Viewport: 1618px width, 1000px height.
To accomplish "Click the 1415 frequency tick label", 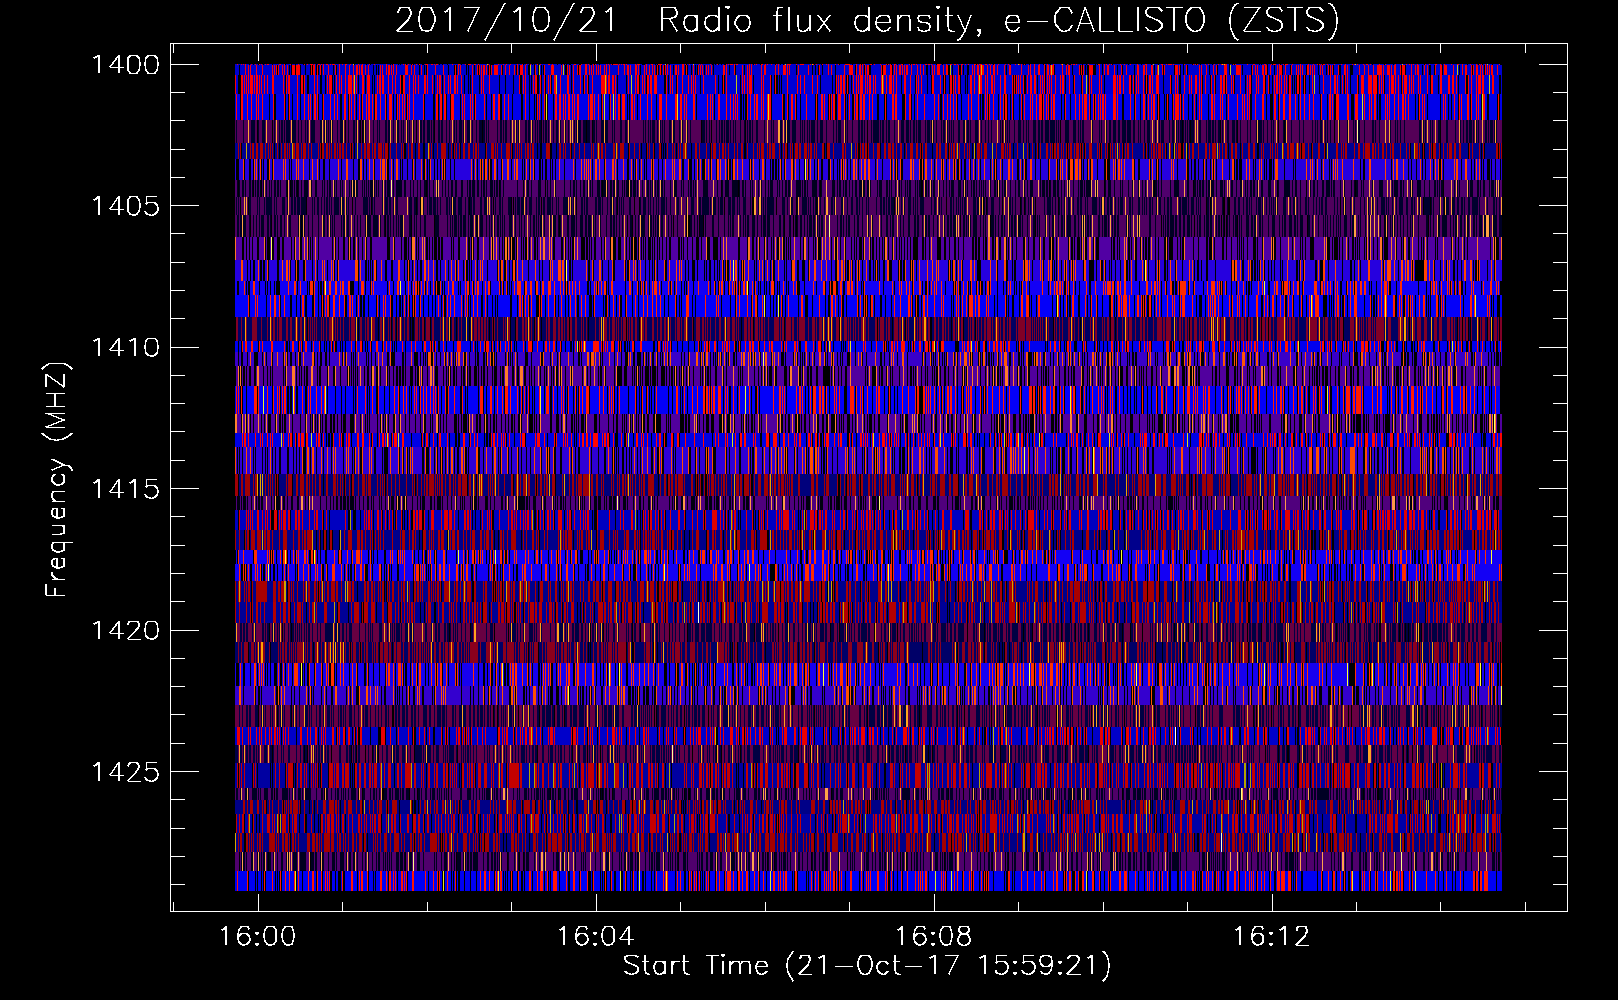I will tap(125, 489).
